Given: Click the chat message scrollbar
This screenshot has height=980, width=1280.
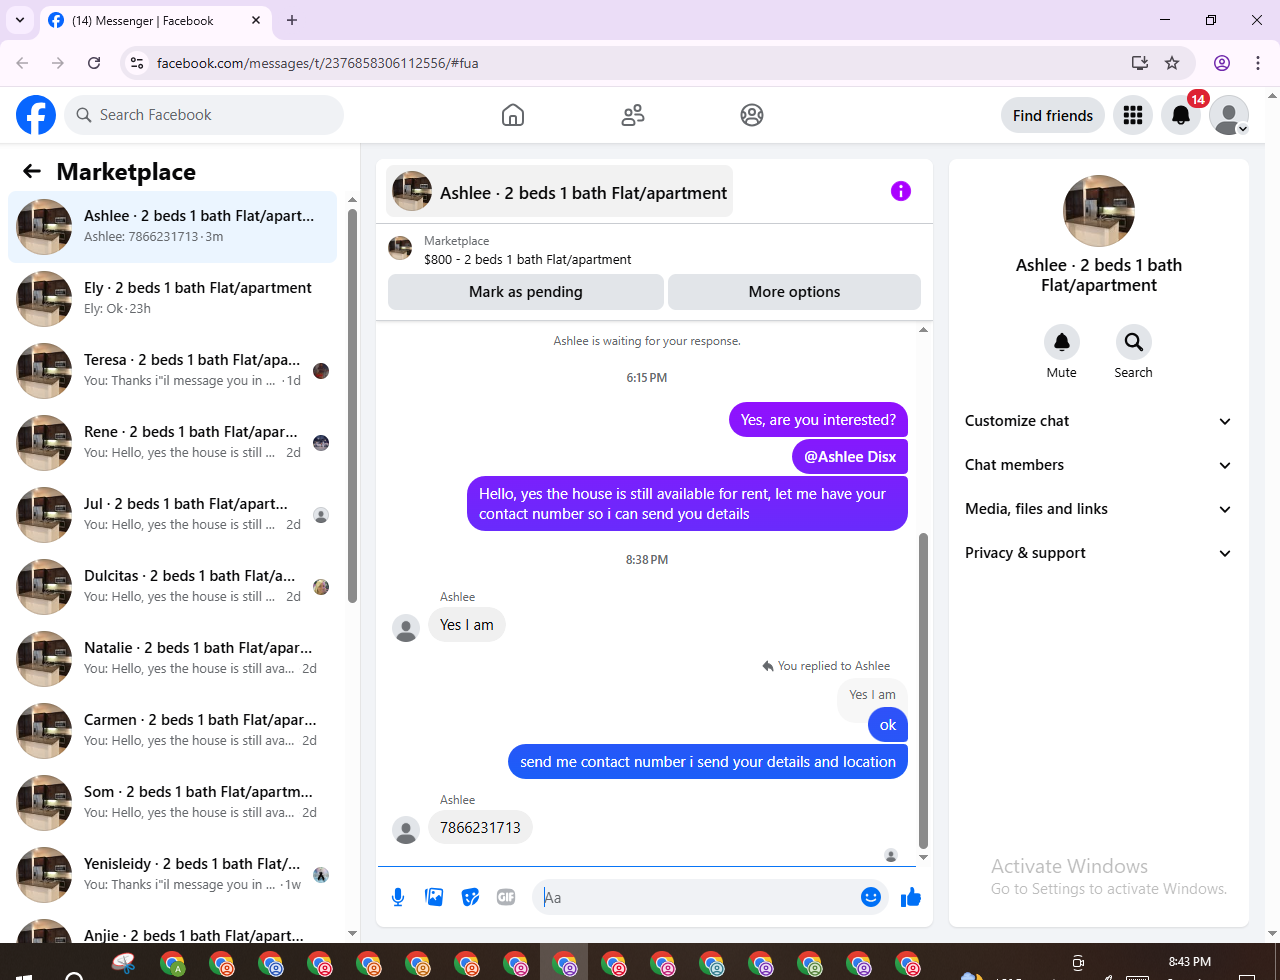Looking at the screenshot, I should 923,690.
